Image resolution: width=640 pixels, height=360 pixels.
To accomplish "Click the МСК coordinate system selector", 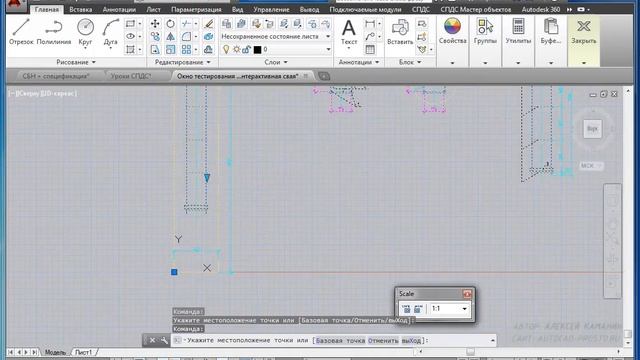I will (x=591, y=166).
